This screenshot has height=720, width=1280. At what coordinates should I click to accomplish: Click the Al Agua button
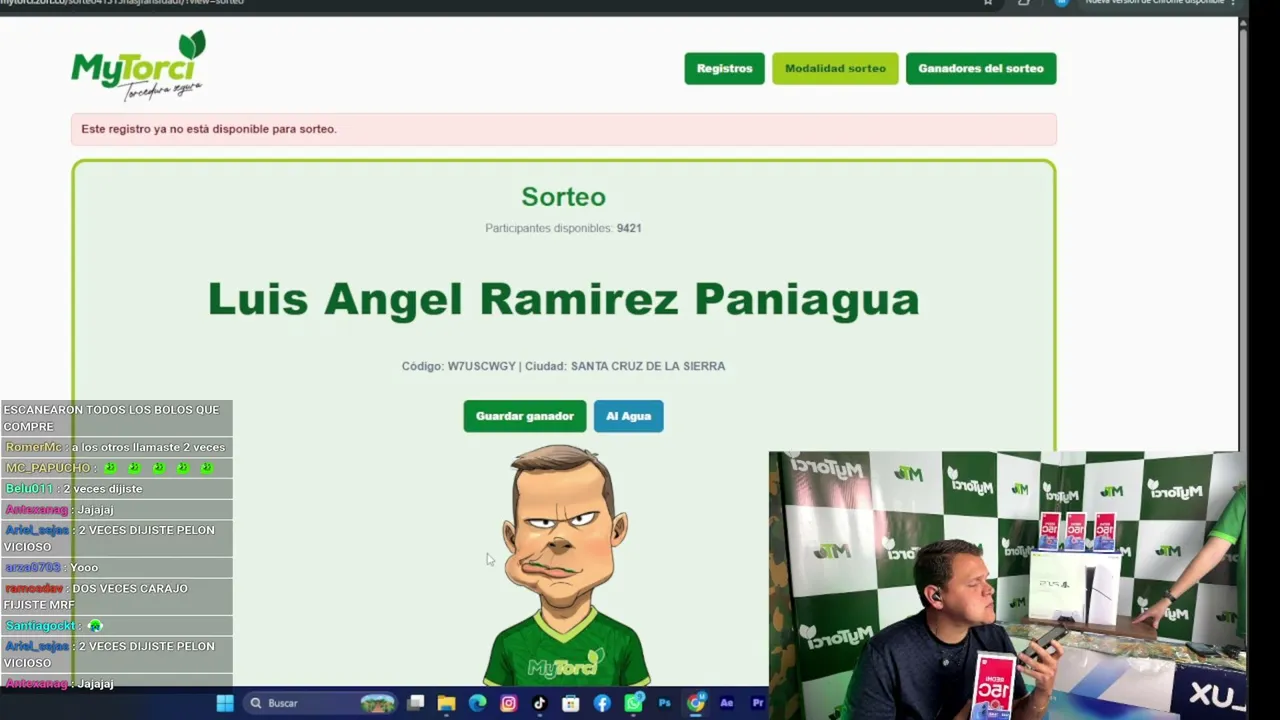click(628, 416)
